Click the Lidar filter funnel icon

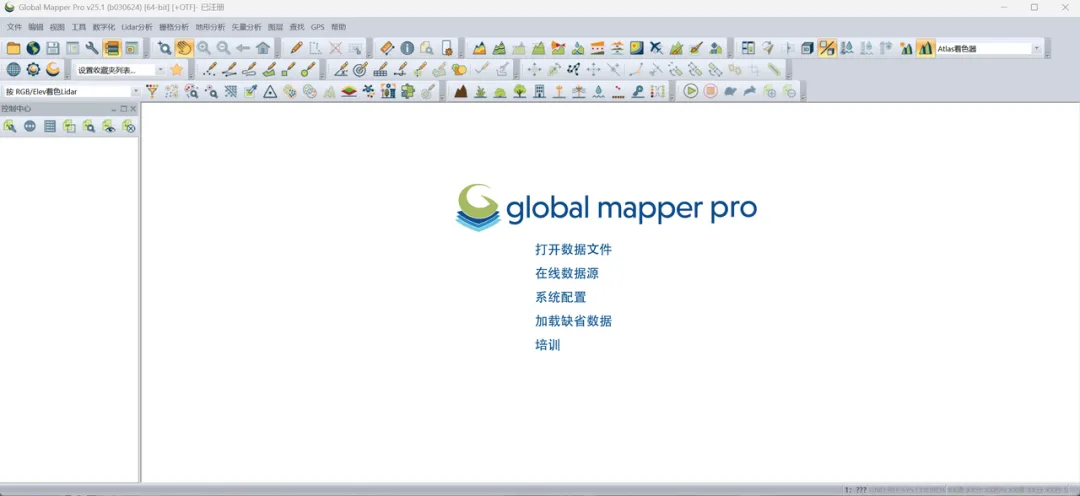(x=152, y=91)
